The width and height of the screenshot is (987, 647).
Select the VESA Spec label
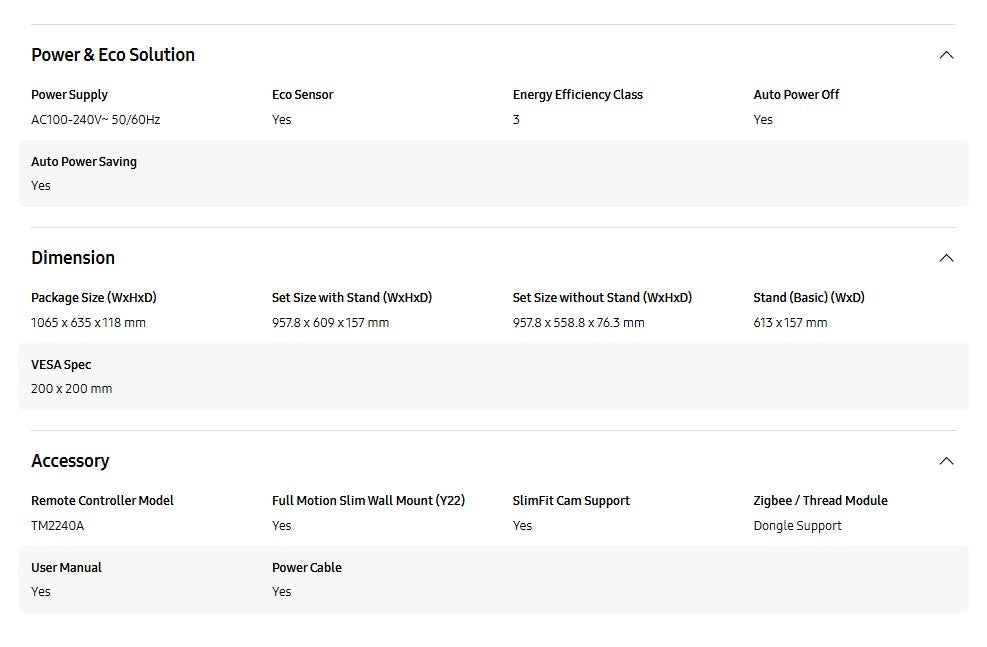[x=61, y=365]
